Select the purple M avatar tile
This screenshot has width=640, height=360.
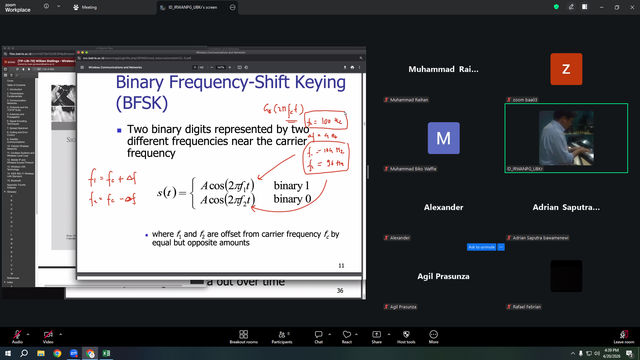coord(444,138)
